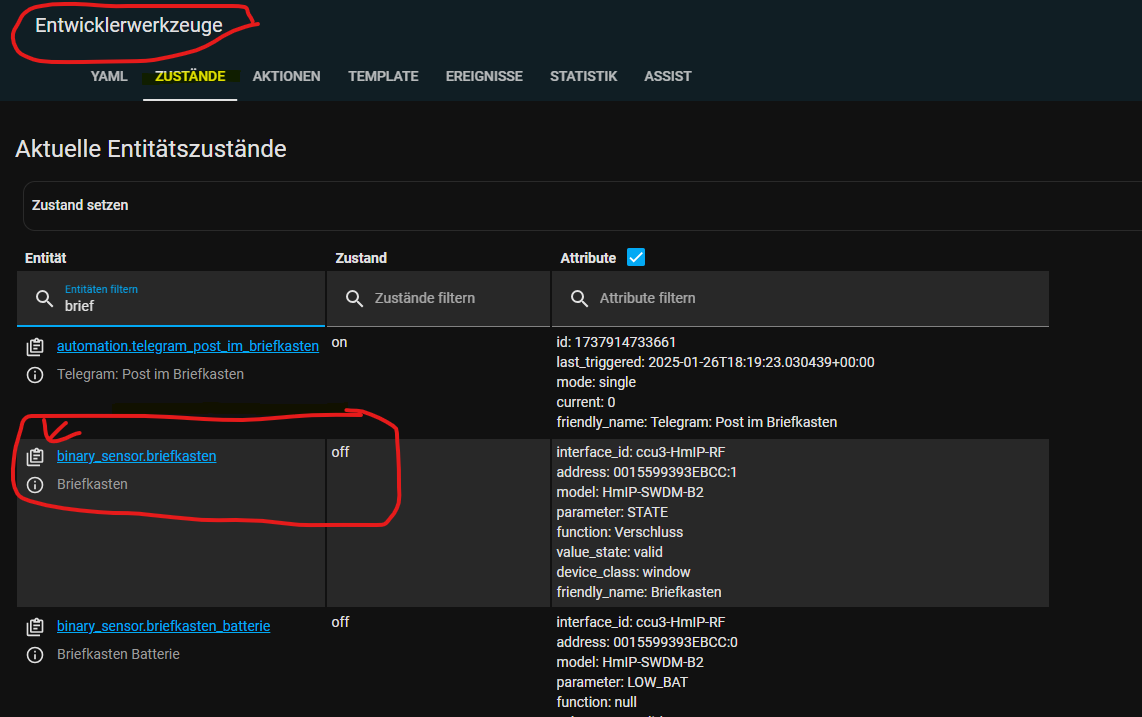Click search icon in Zustände filtern

355,298
